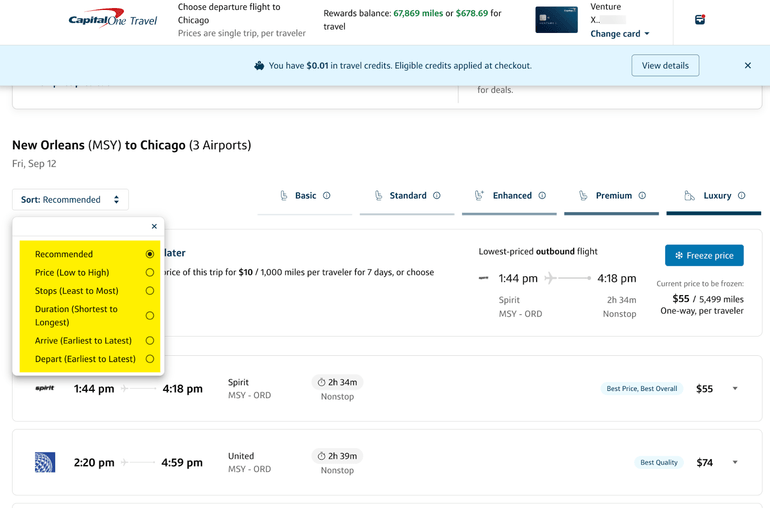Expand the Change card dropdown
Image resolution: width=770 pixels, height=508 pixels.
[x=620, y=34]
